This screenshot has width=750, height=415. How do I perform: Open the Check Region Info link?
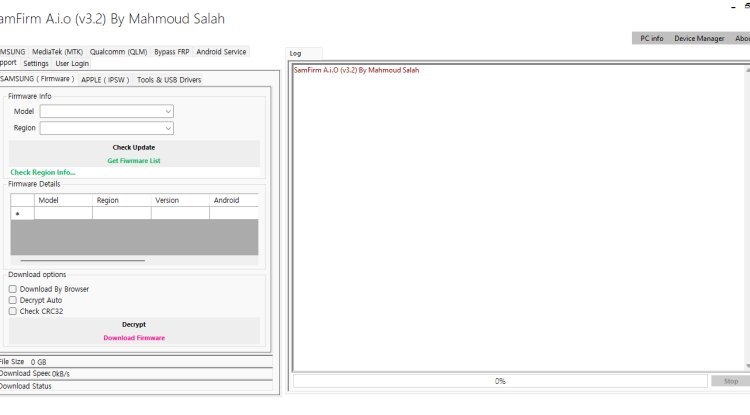pyautogui.click(x=43, y=172)
